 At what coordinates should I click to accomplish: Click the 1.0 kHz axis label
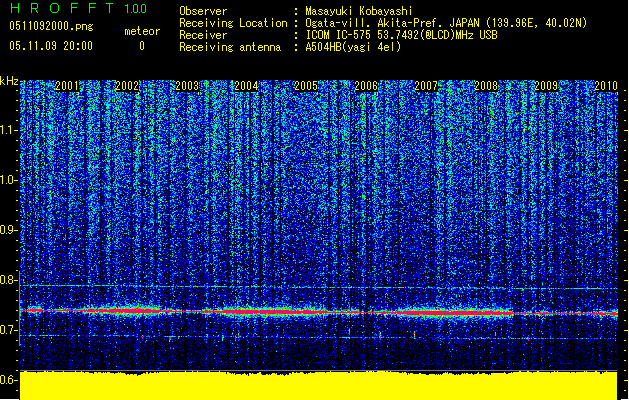[x=9, y=180]
